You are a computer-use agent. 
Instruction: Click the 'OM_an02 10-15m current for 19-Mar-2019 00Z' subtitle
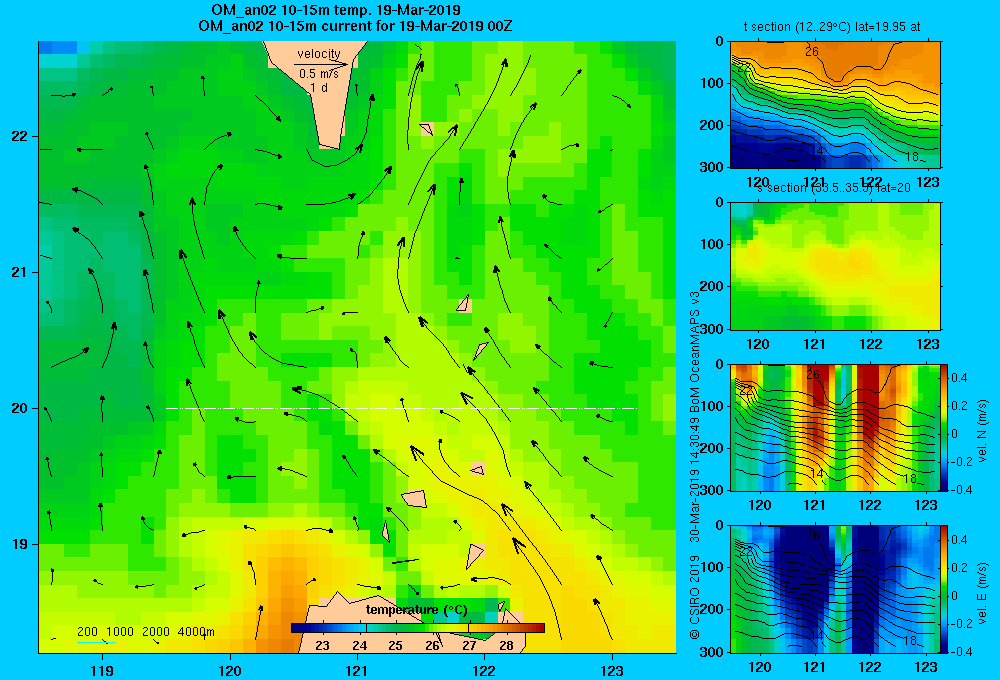tap(355, 26)
